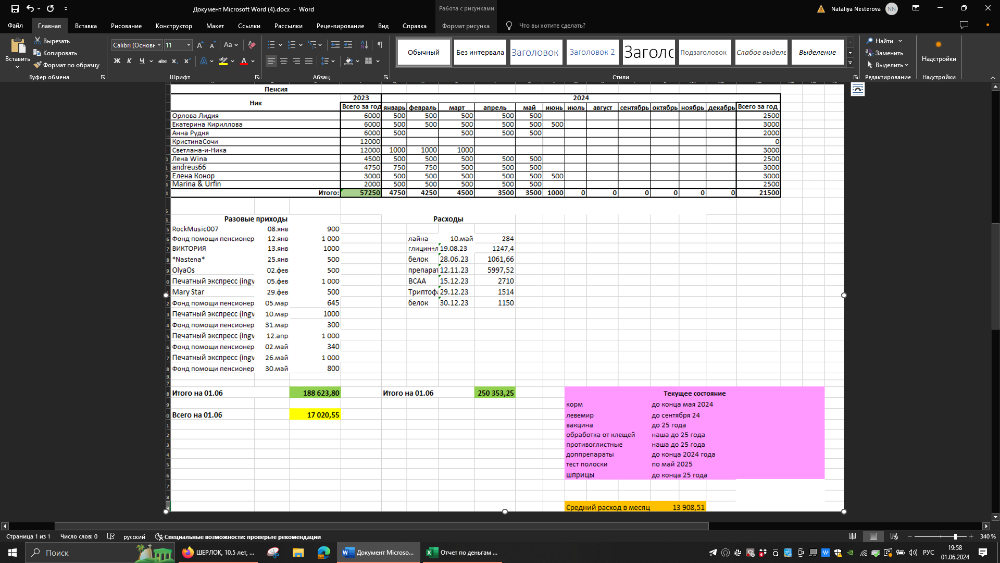The image size is (1000, 563).
Task: Click the layout options icon beside the picture
Action: 858,90
